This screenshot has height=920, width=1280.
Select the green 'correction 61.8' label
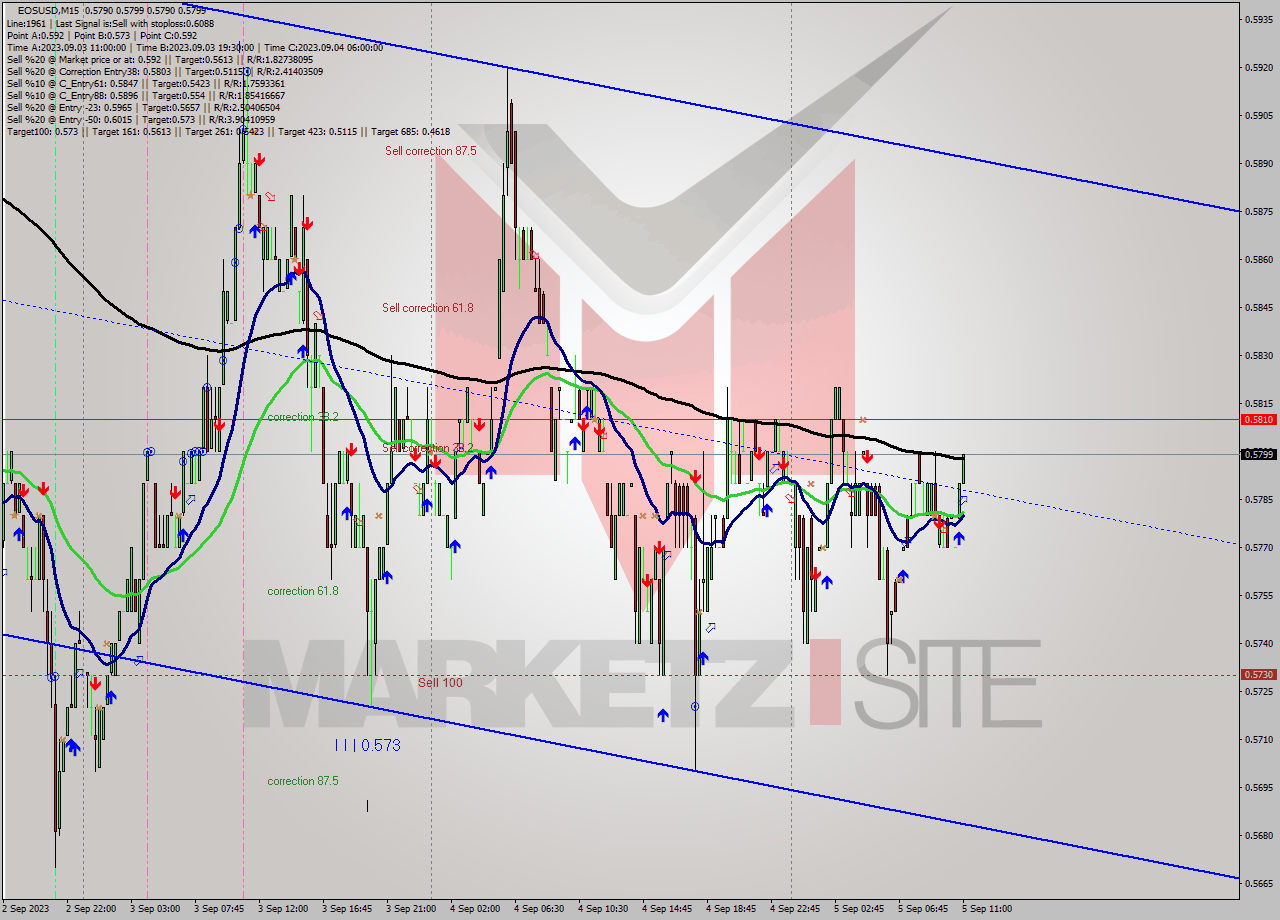[302, 591]
